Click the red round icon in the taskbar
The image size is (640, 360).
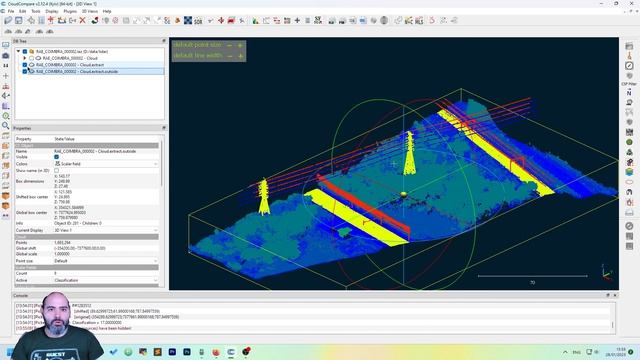[246, 352]
